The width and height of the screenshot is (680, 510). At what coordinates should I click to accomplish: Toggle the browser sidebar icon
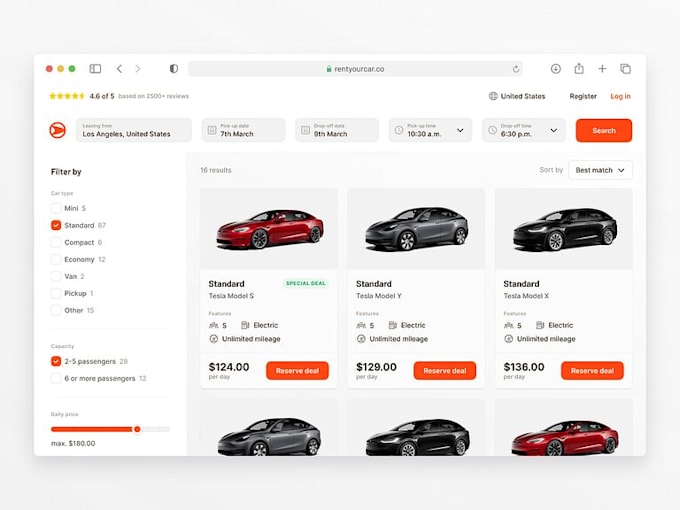(x=95, y=69)
